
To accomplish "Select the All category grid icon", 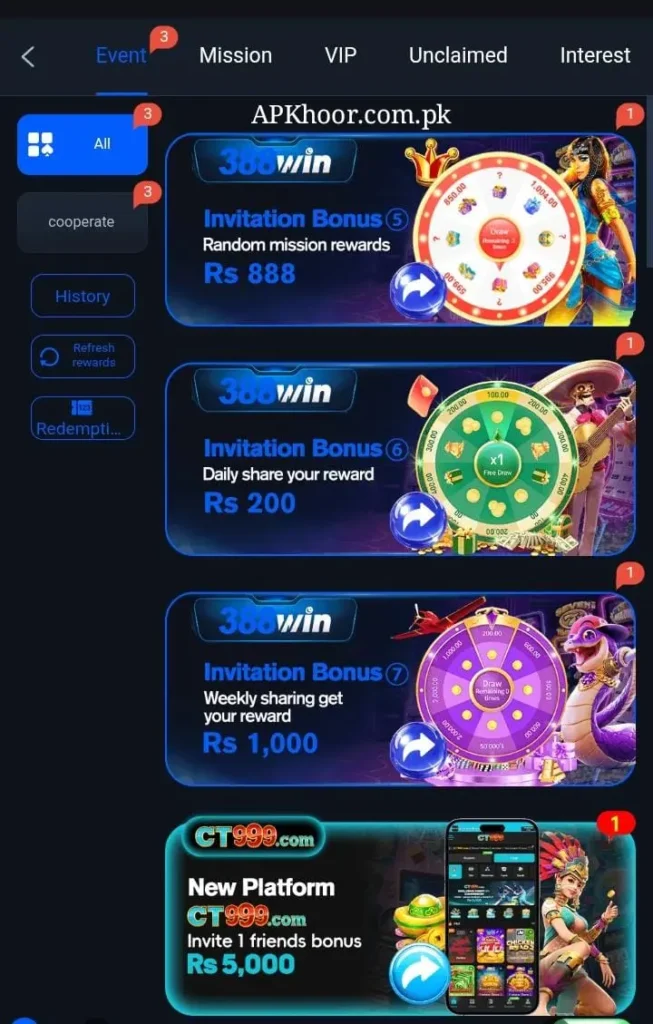I will coord(40,144).
